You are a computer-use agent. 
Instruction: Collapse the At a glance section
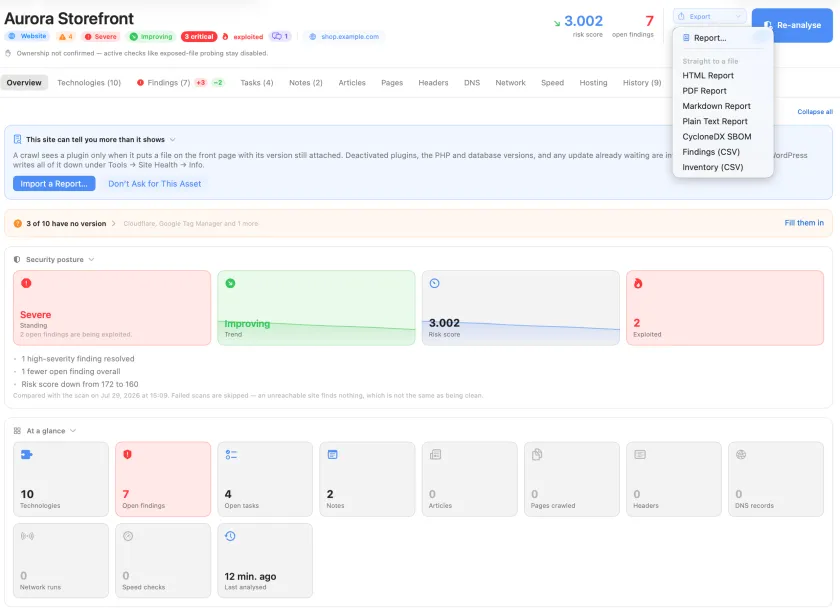[x=73, y=431]
